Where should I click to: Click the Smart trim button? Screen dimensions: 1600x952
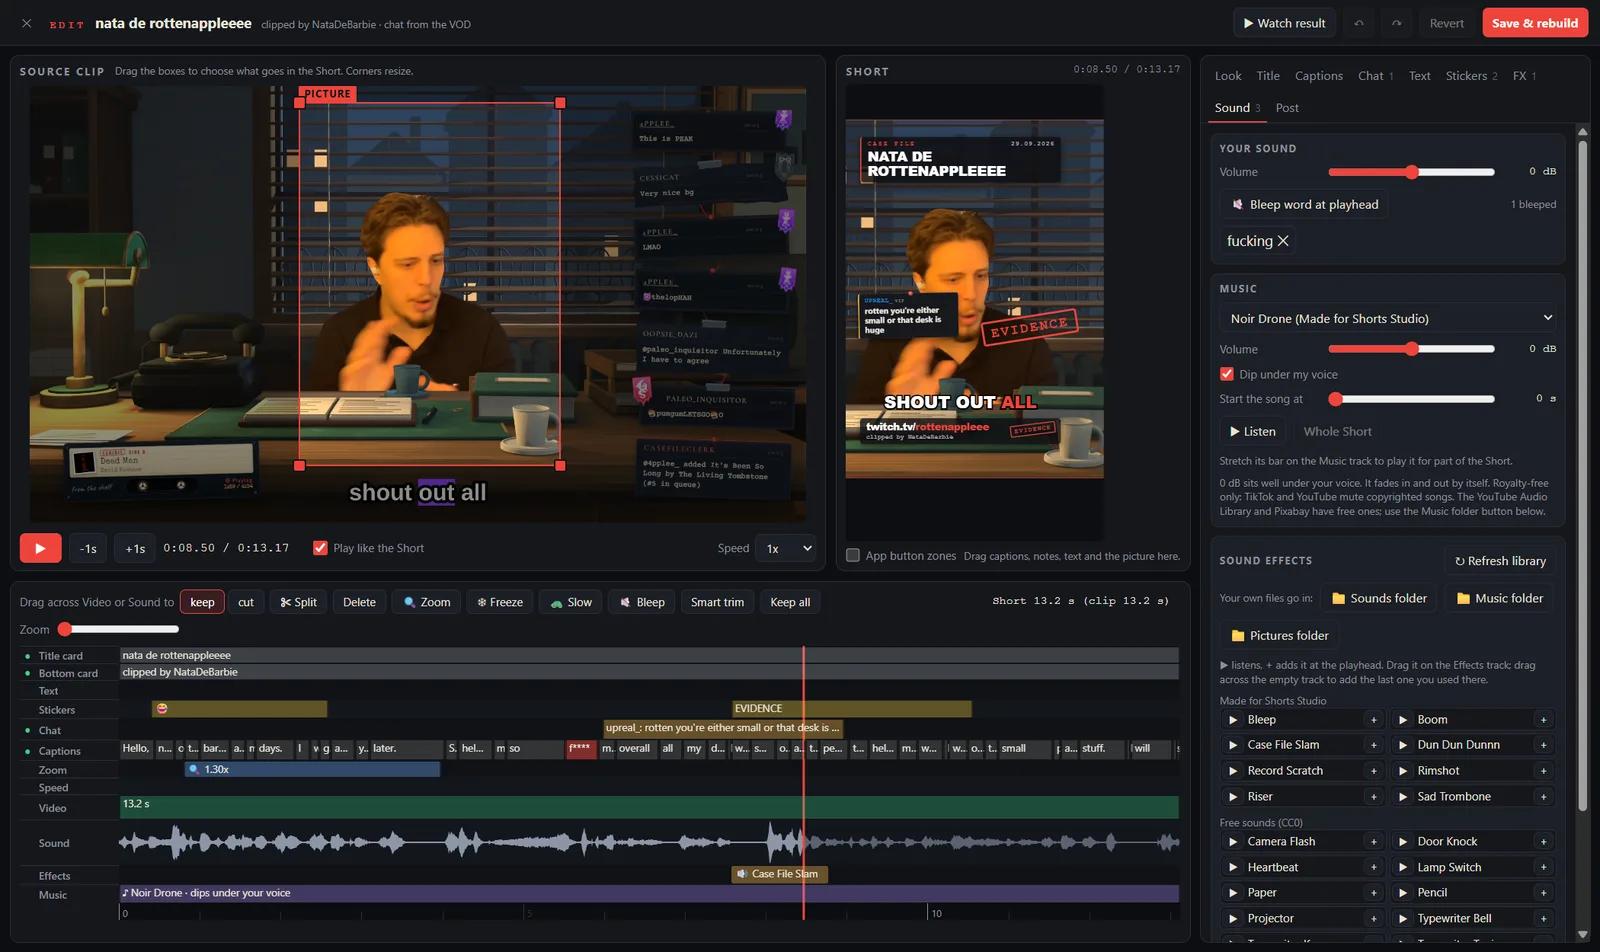tap(717, 602)
